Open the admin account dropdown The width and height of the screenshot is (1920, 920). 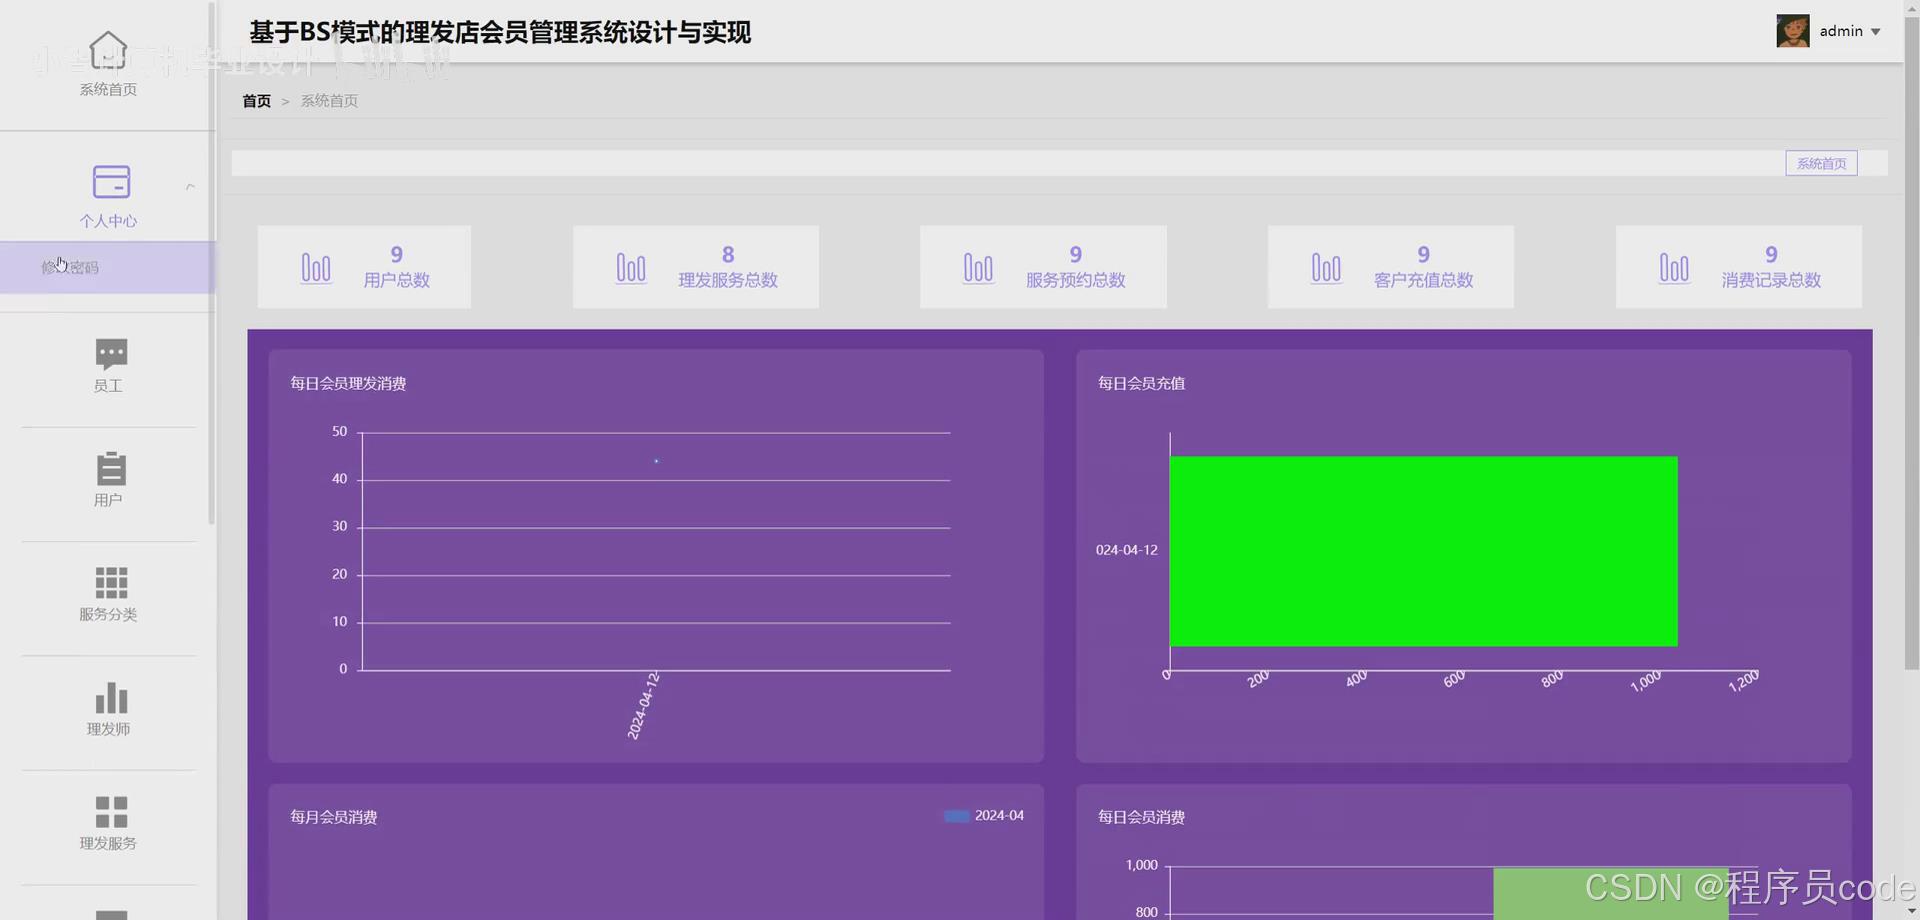tap(1848, 31)
